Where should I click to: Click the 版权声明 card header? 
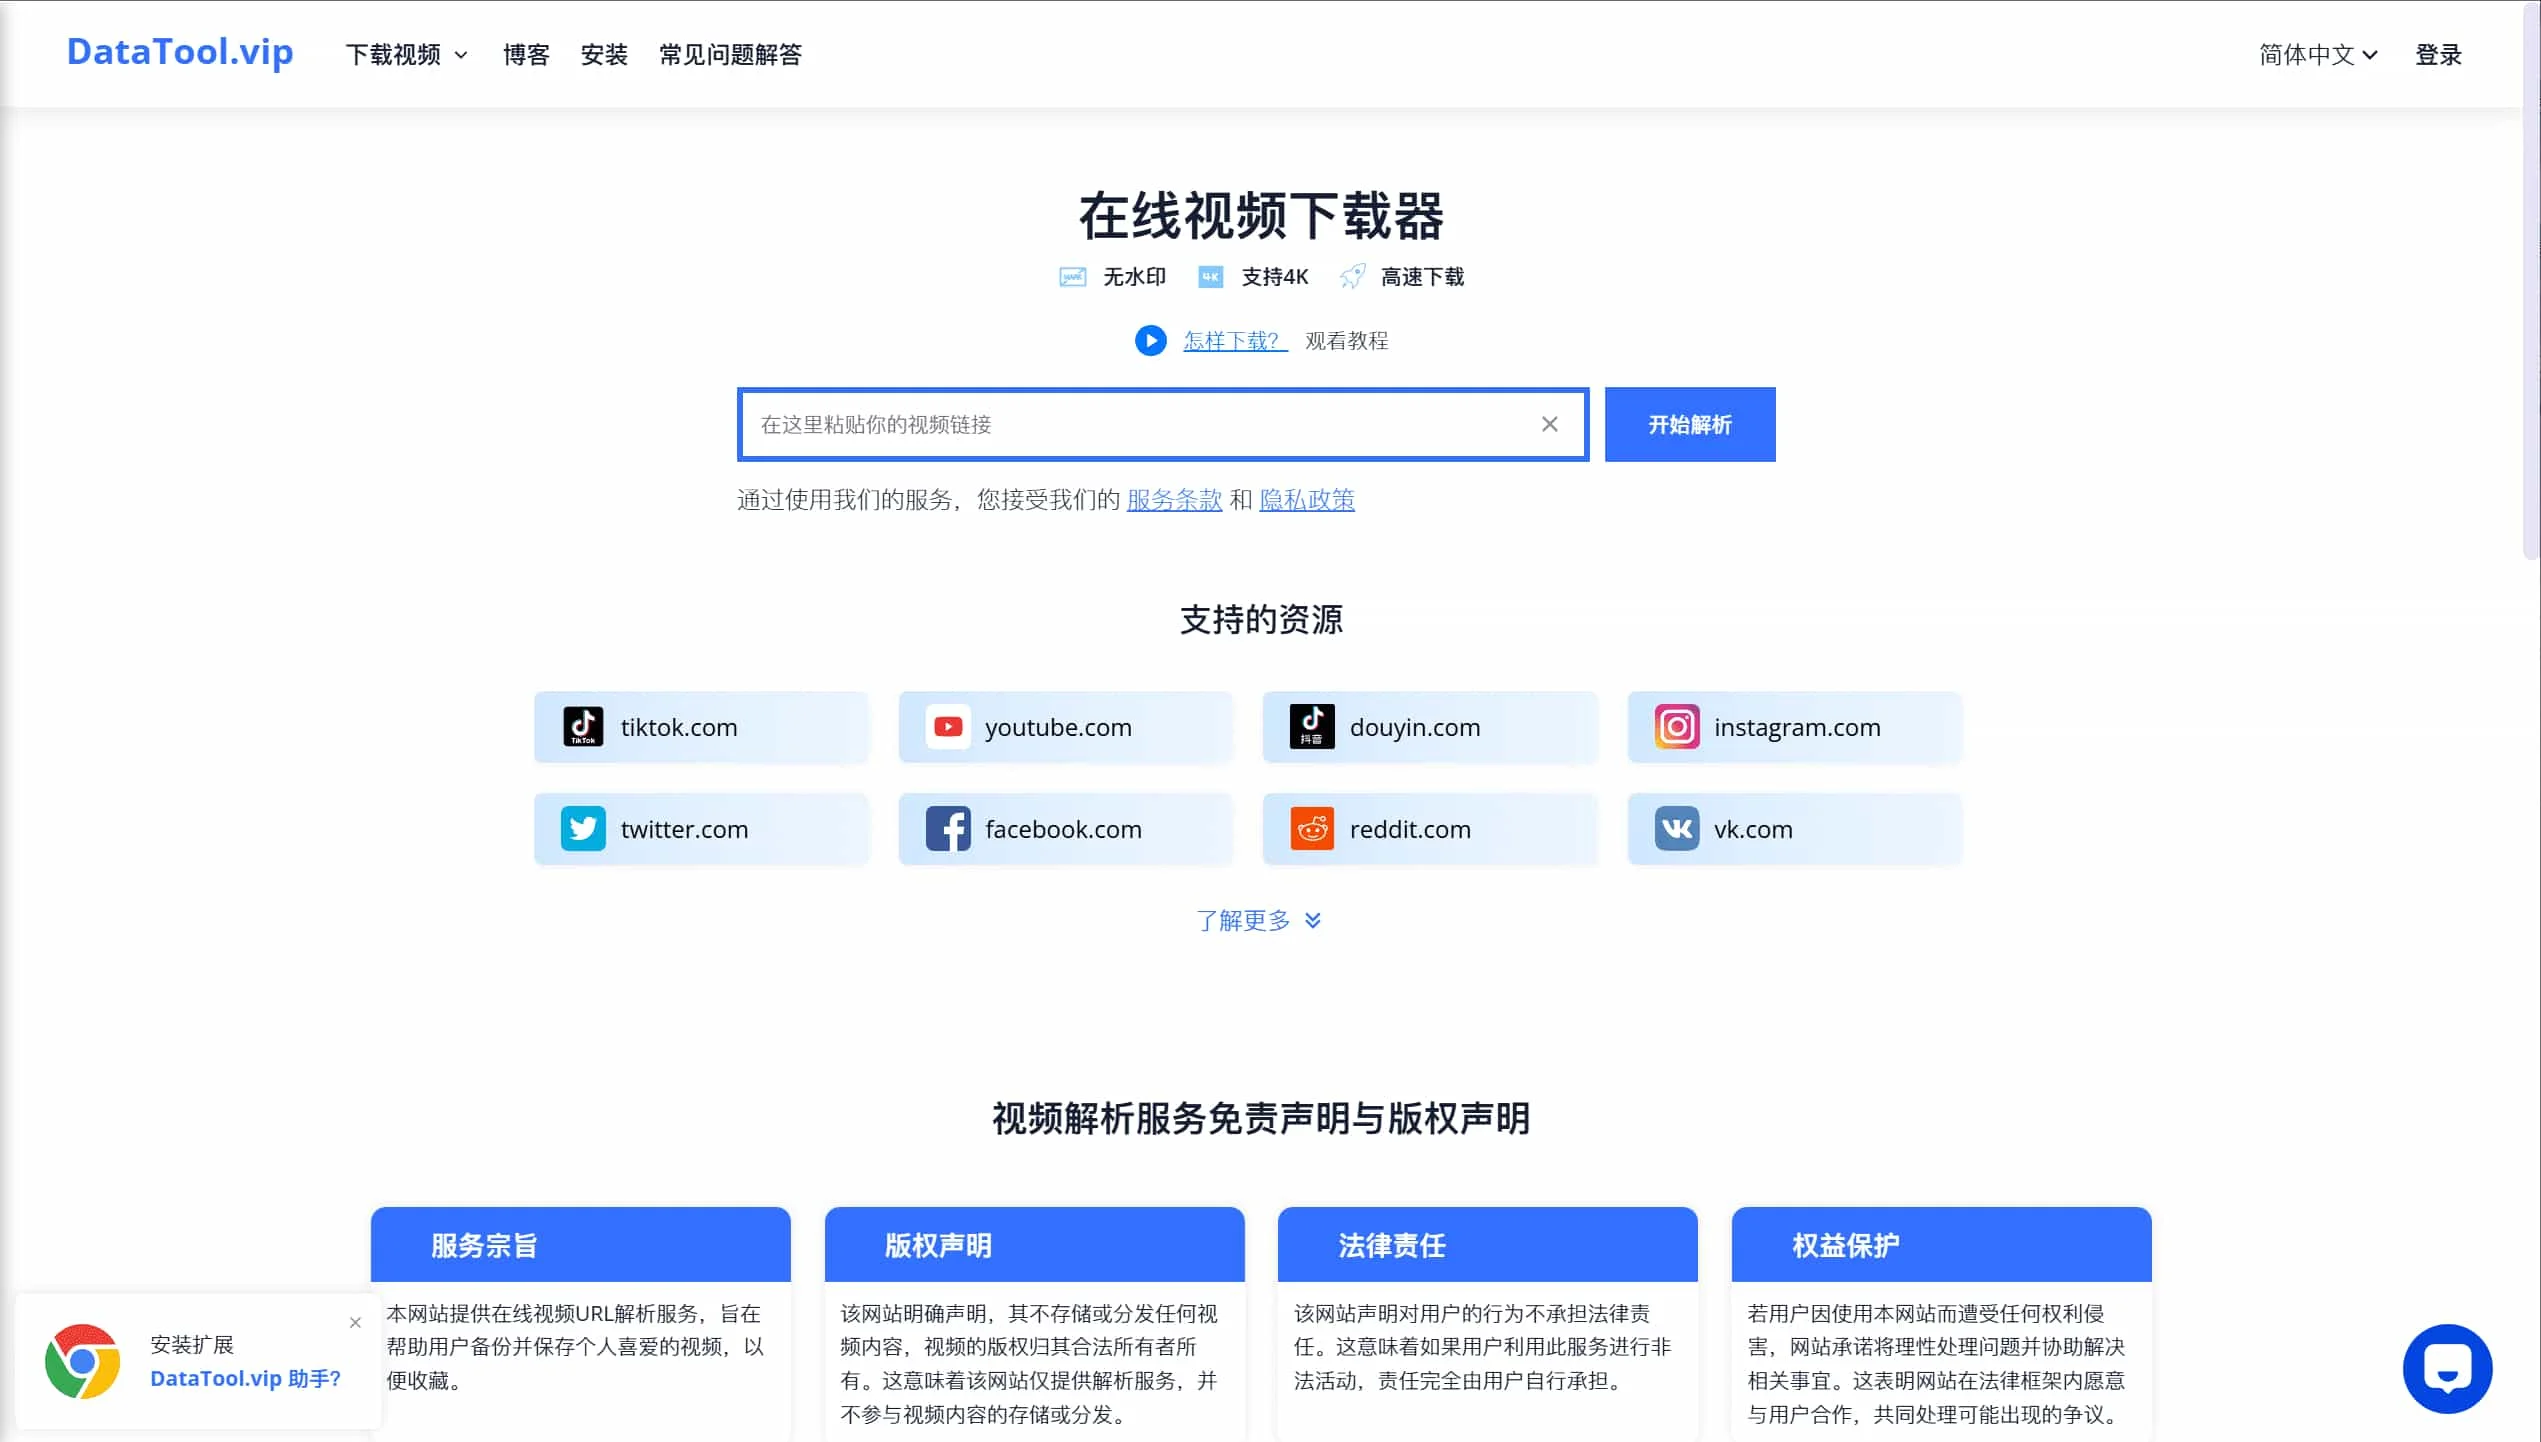coord(1034,1245)
